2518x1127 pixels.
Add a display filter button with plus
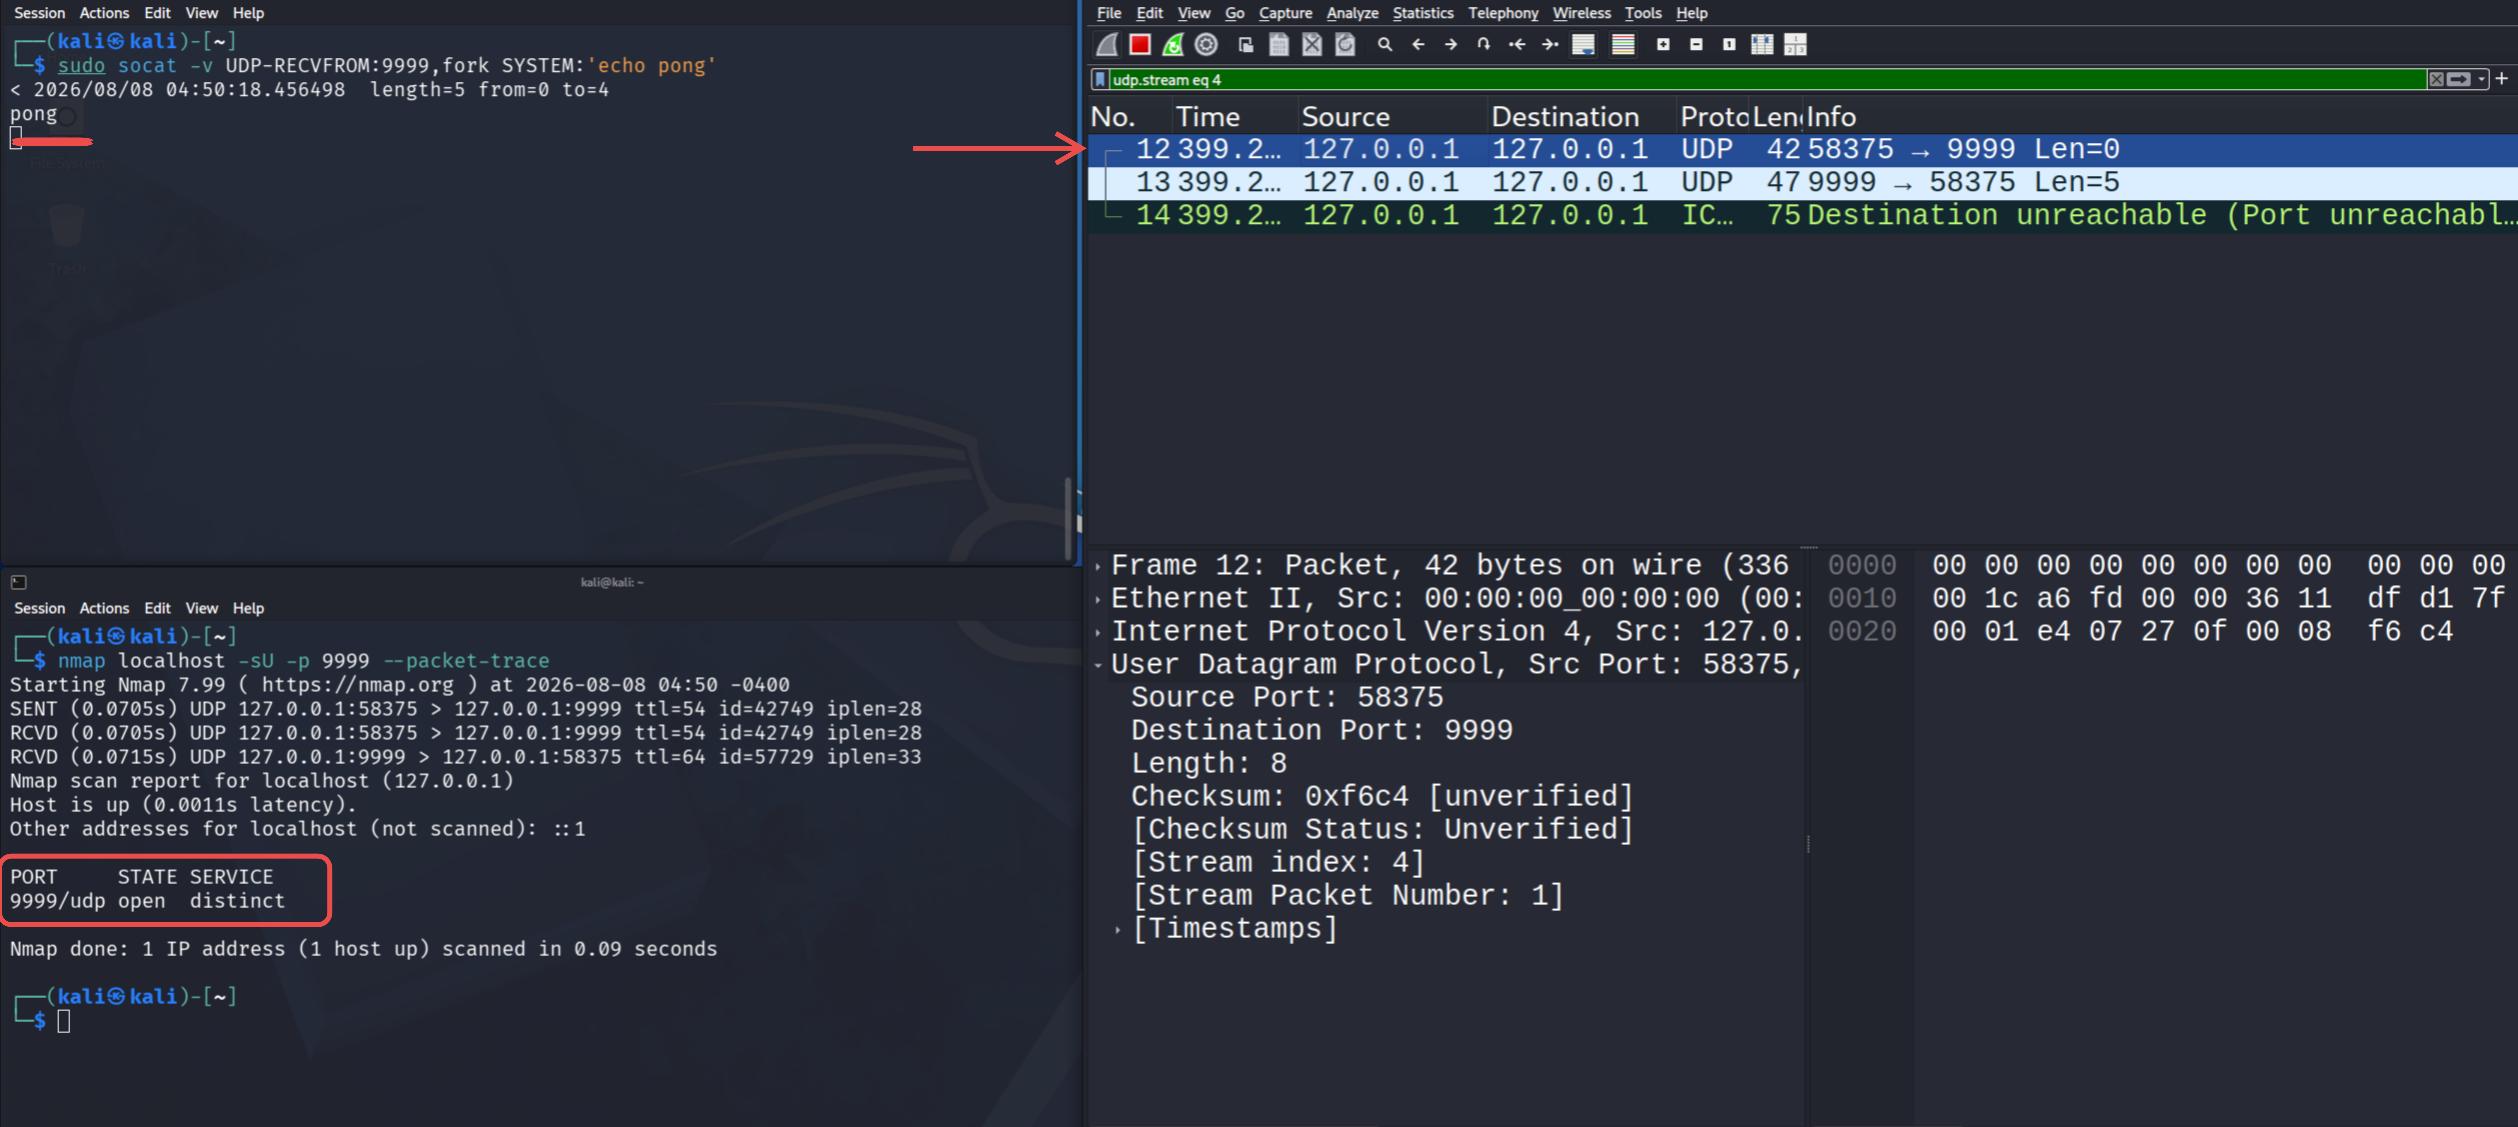(x=2501, y=78)
